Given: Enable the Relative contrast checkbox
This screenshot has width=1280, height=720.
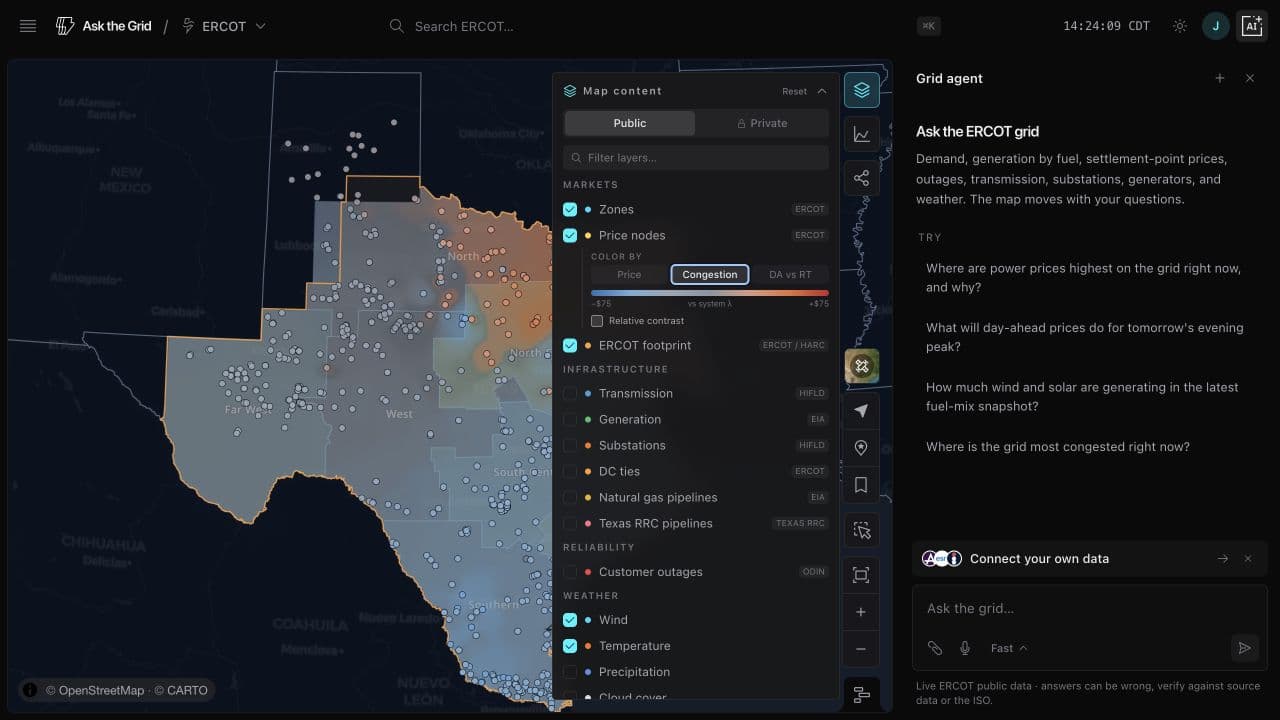Looking at the screenshot, I should click(597, 321).
